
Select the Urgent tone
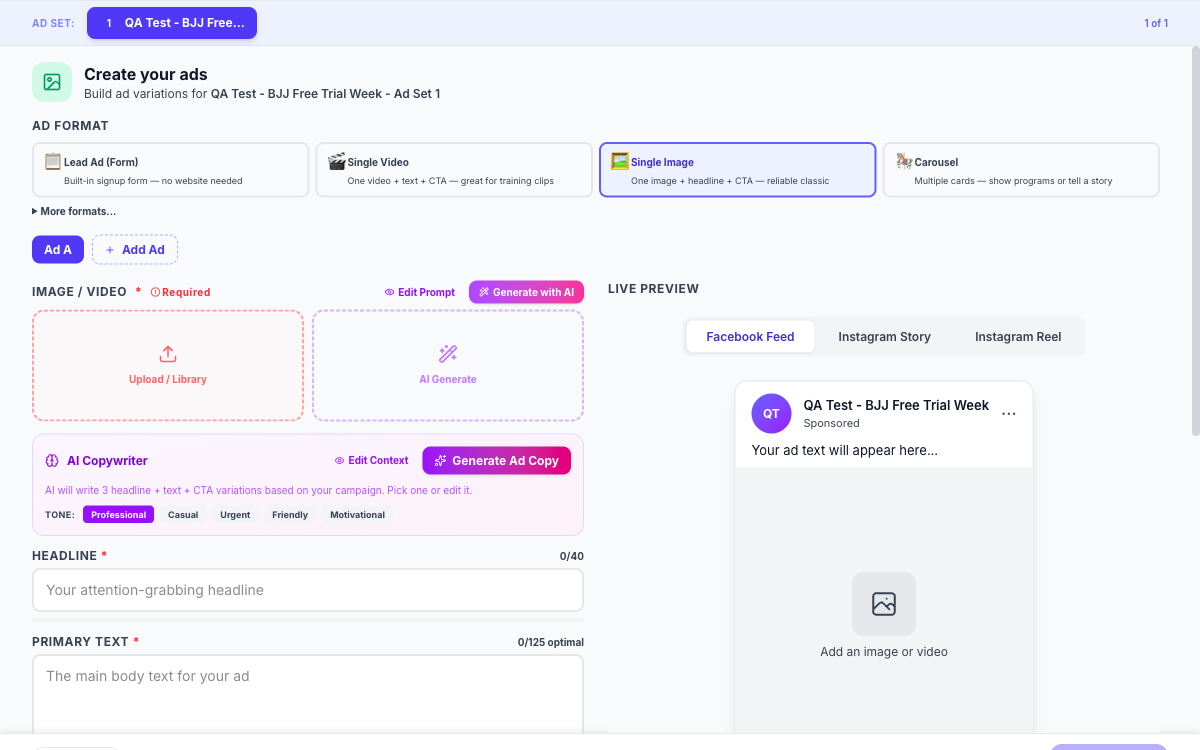[235, 515]
